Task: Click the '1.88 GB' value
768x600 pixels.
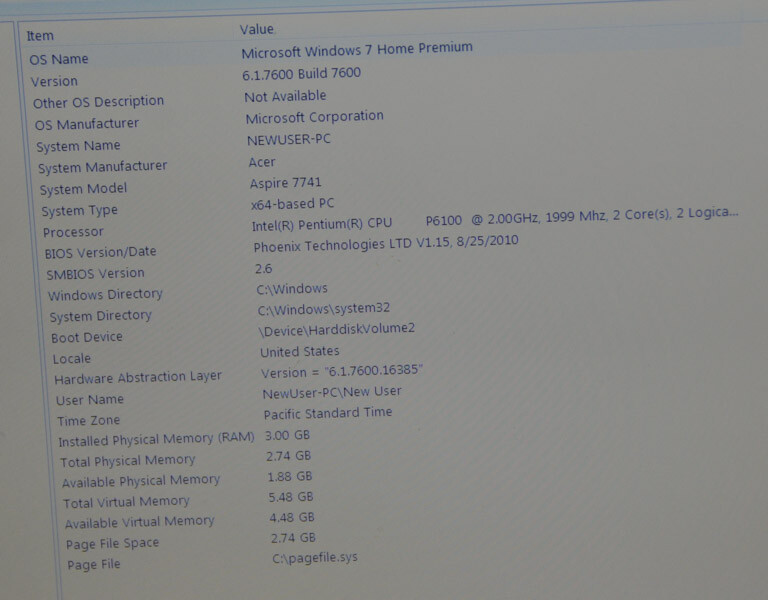Action: click(x=290, y=476)
